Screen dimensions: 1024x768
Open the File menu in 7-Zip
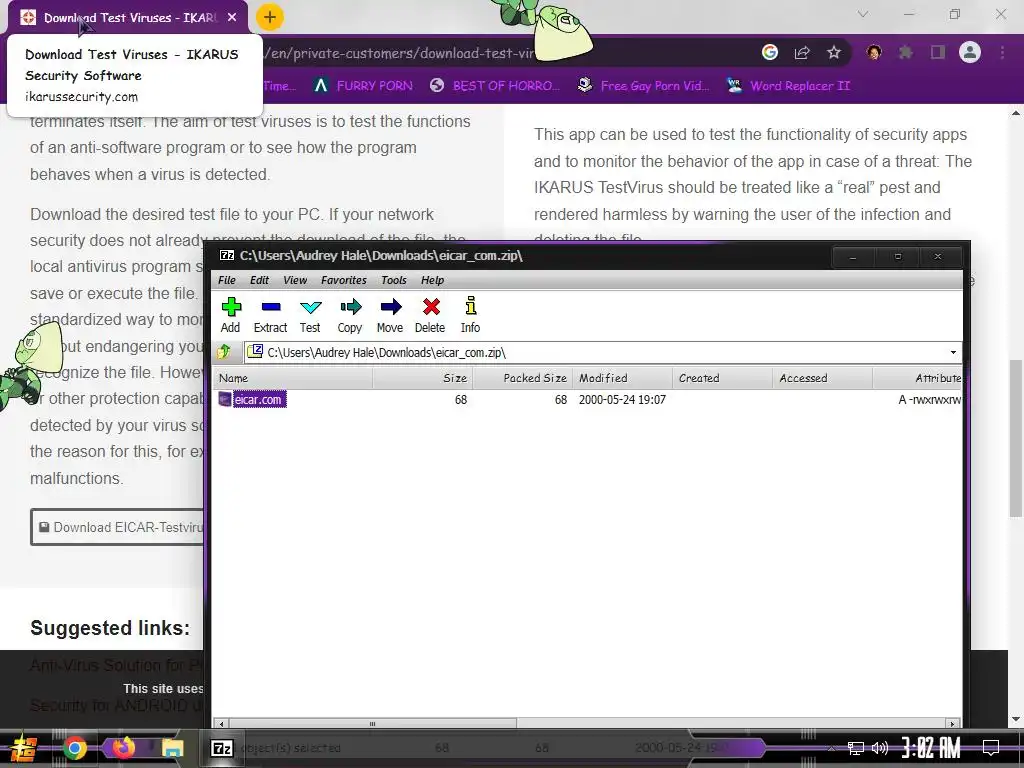[227, 280]
